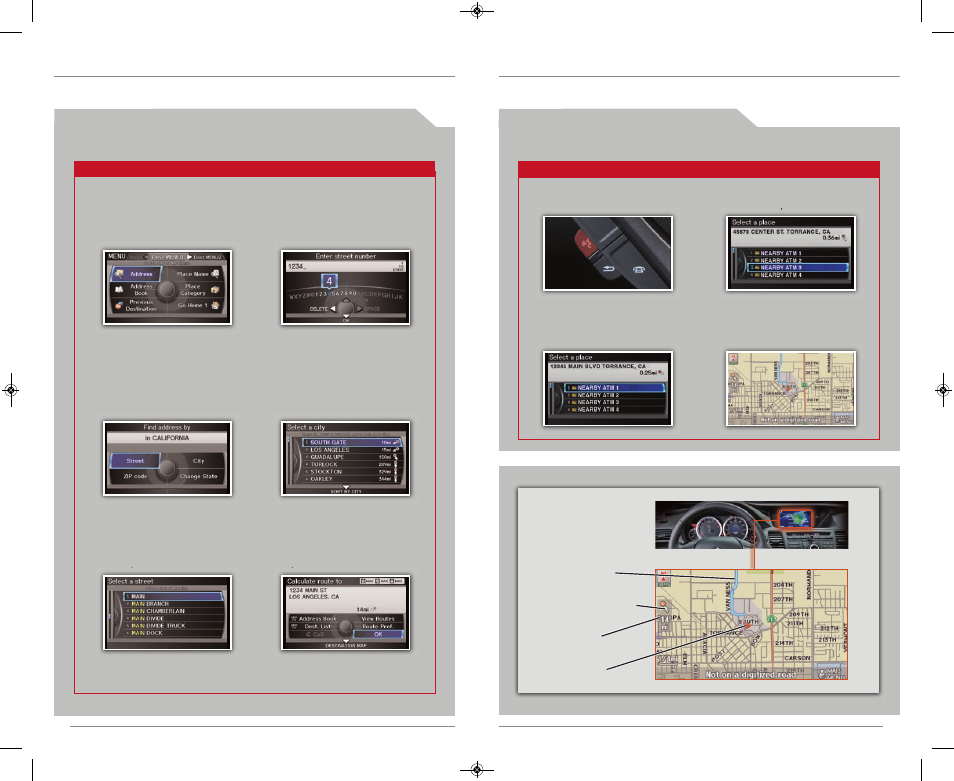Select Address Book on Calculate route screen
Screen dimensions: 954x781
coord(314,619)
